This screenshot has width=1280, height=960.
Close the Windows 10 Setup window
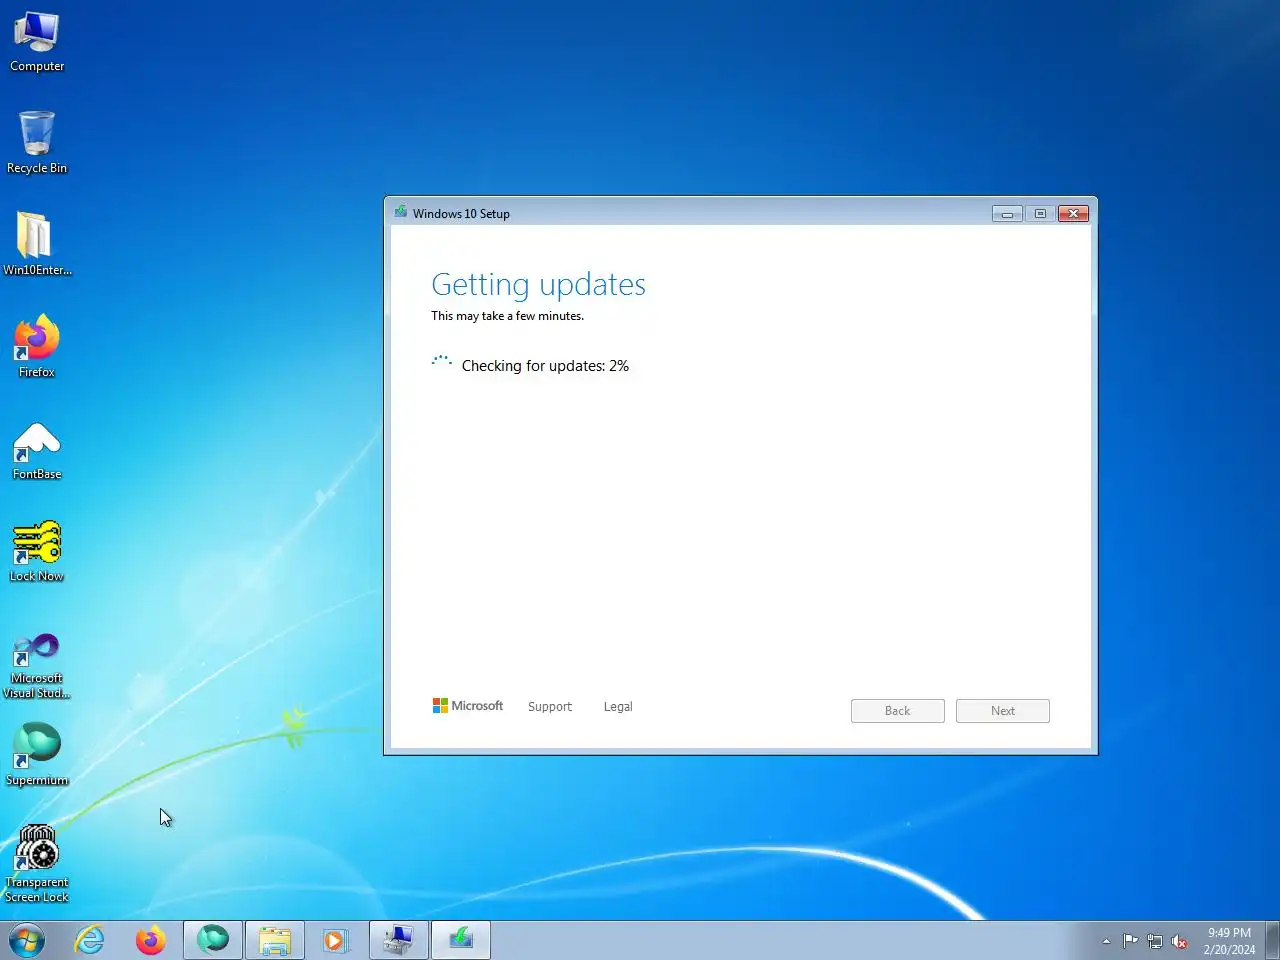1073,214
